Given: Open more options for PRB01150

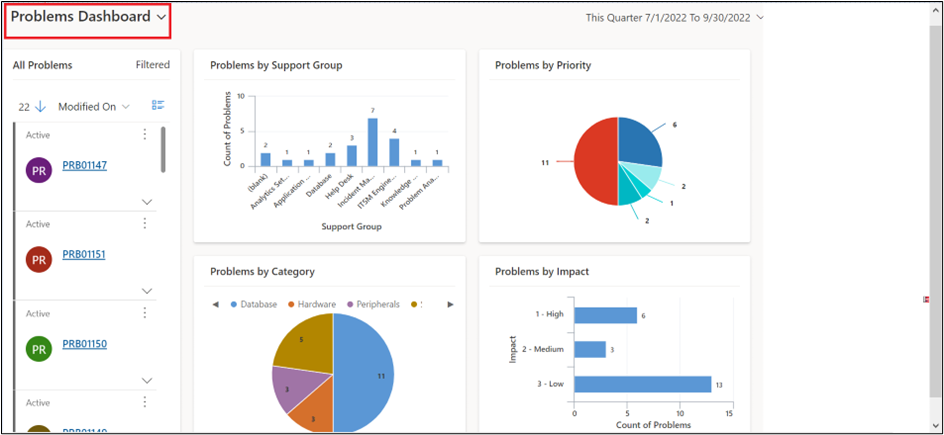Looking at the screenshot, I should tap(144, 313).
